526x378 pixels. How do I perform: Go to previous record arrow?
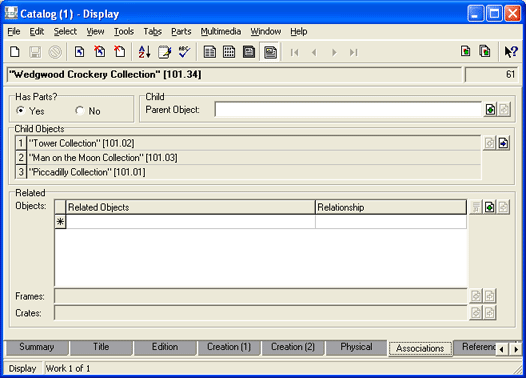[314, 52]
